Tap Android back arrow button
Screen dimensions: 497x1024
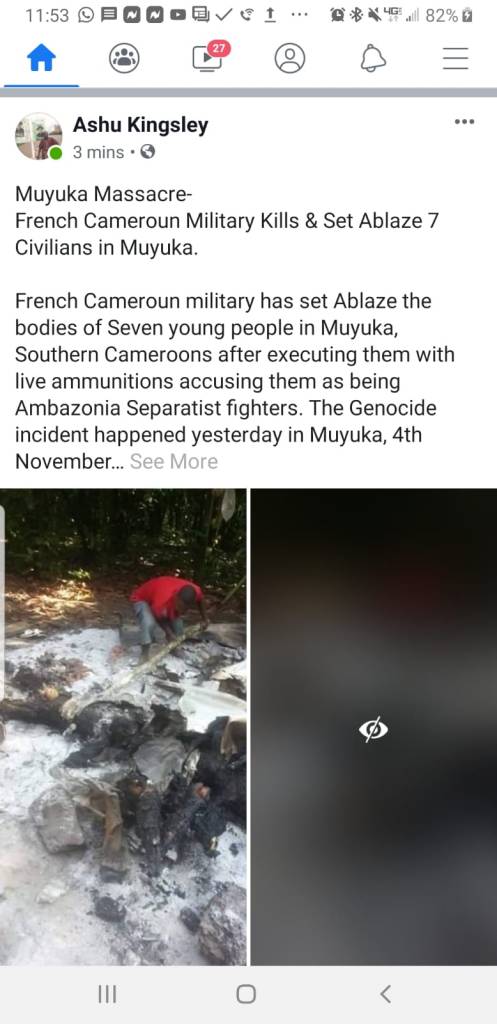(x=385, y=995)
